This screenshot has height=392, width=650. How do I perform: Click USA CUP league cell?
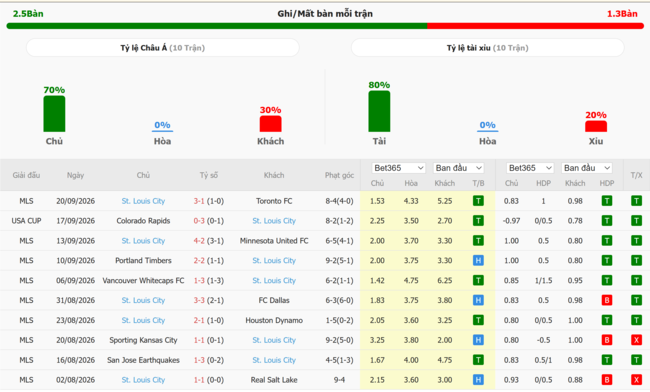(26, 221)
